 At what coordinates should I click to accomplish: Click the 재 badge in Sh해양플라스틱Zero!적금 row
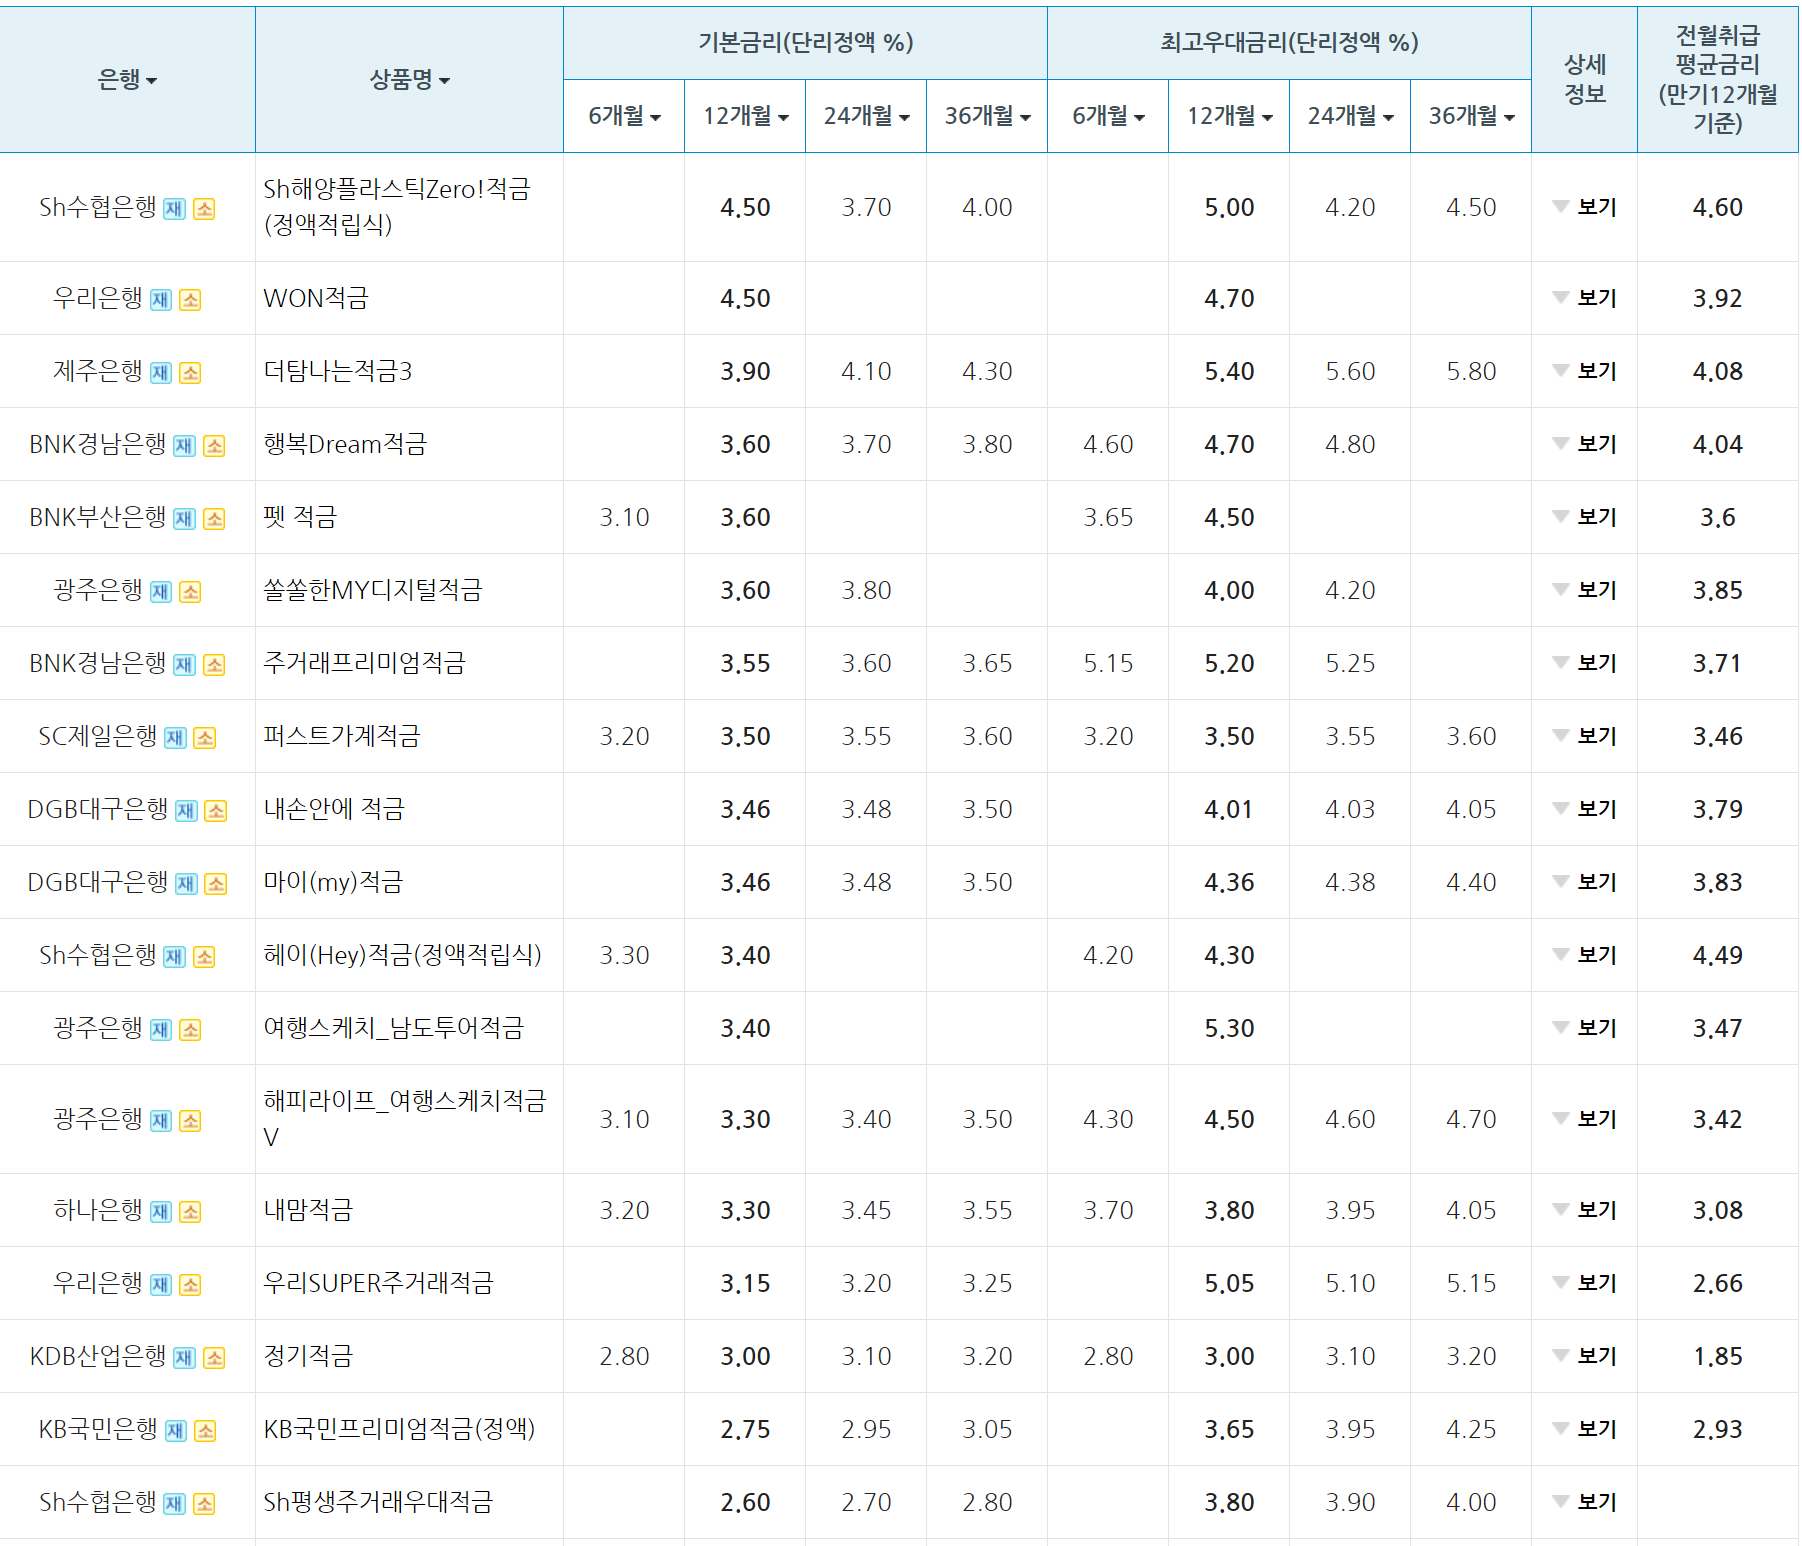[x=174, y=209]
